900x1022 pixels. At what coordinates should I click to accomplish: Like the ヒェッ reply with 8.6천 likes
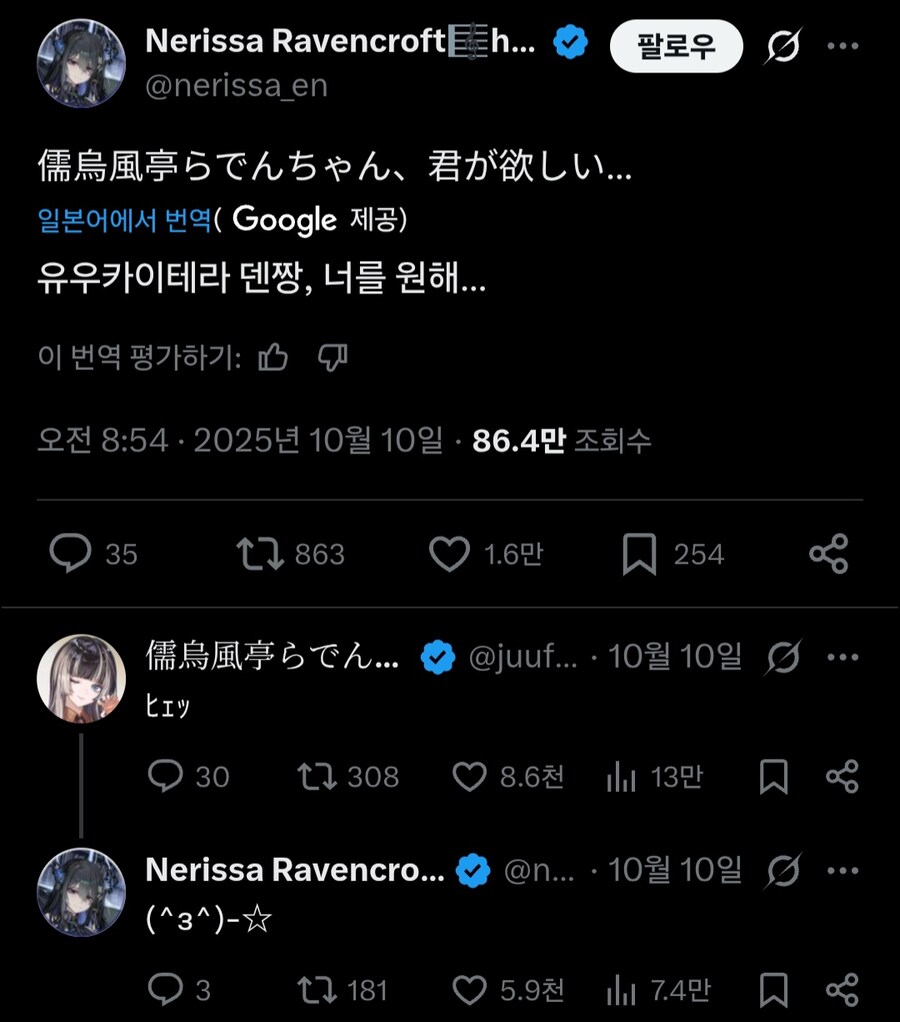pos(469,776)
